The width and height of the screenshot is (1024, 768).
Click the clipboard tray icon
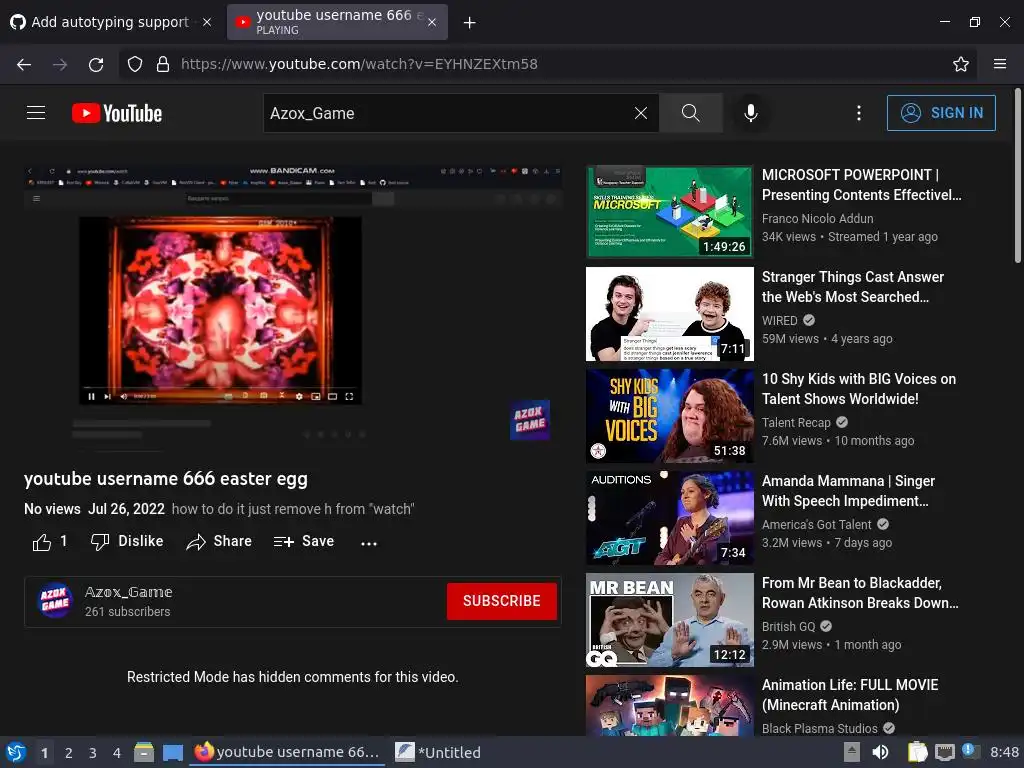pyautogui.click(x=918, y=752)
